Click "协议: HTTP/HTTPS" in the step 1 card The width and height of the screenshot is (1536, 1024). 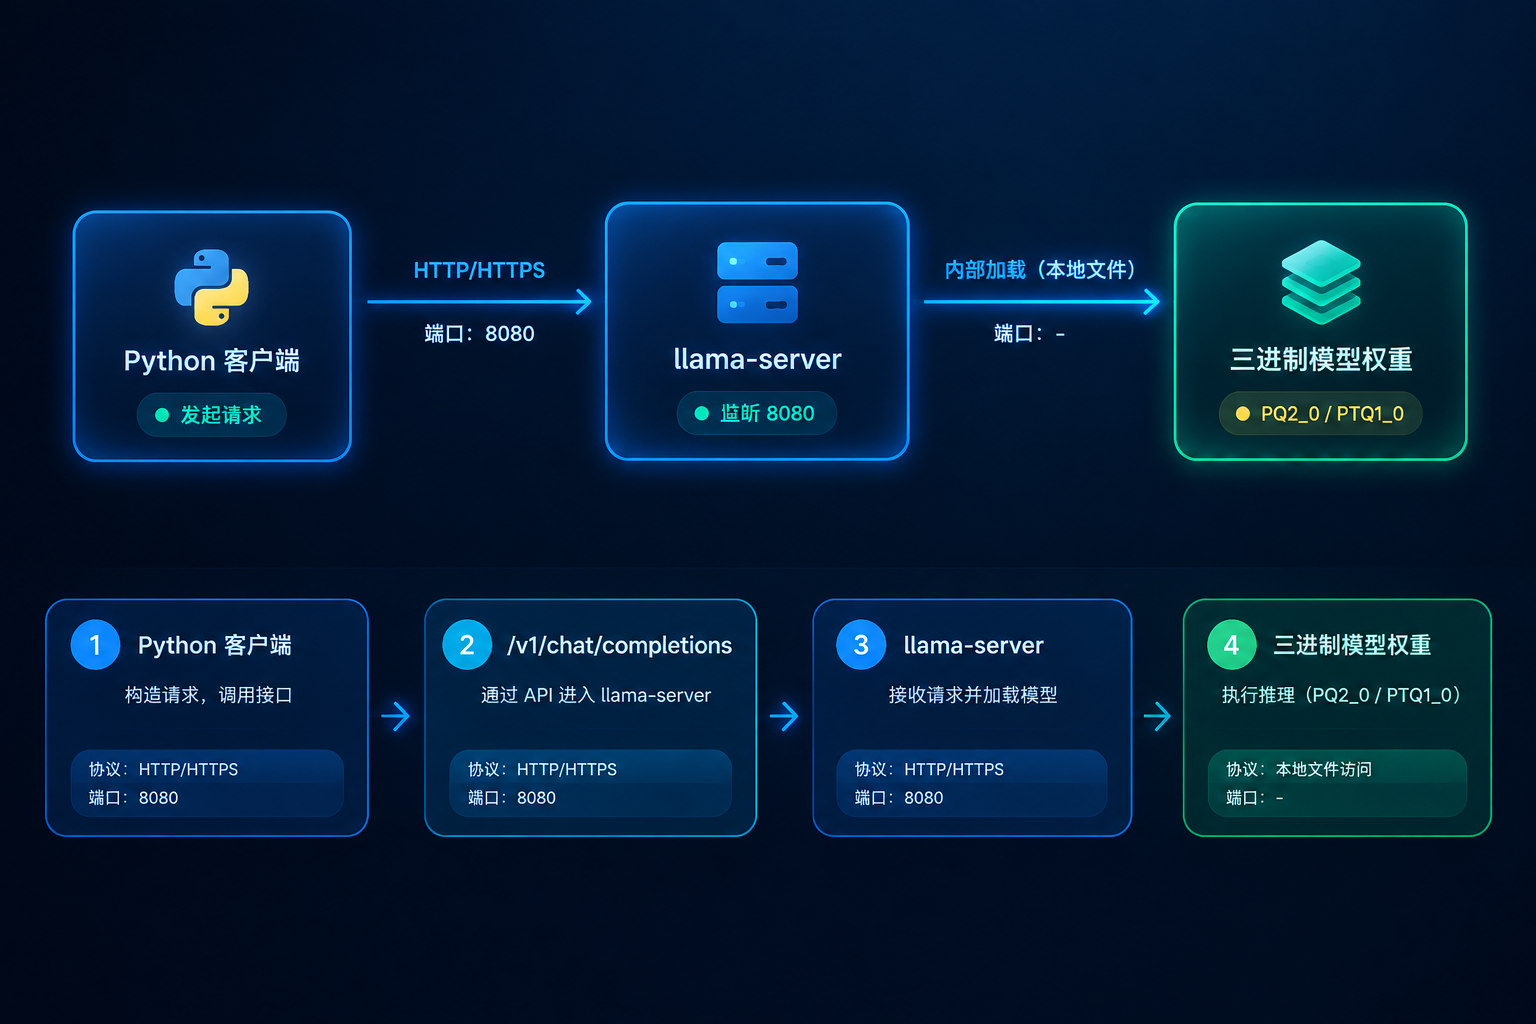(x=163, y=769)
